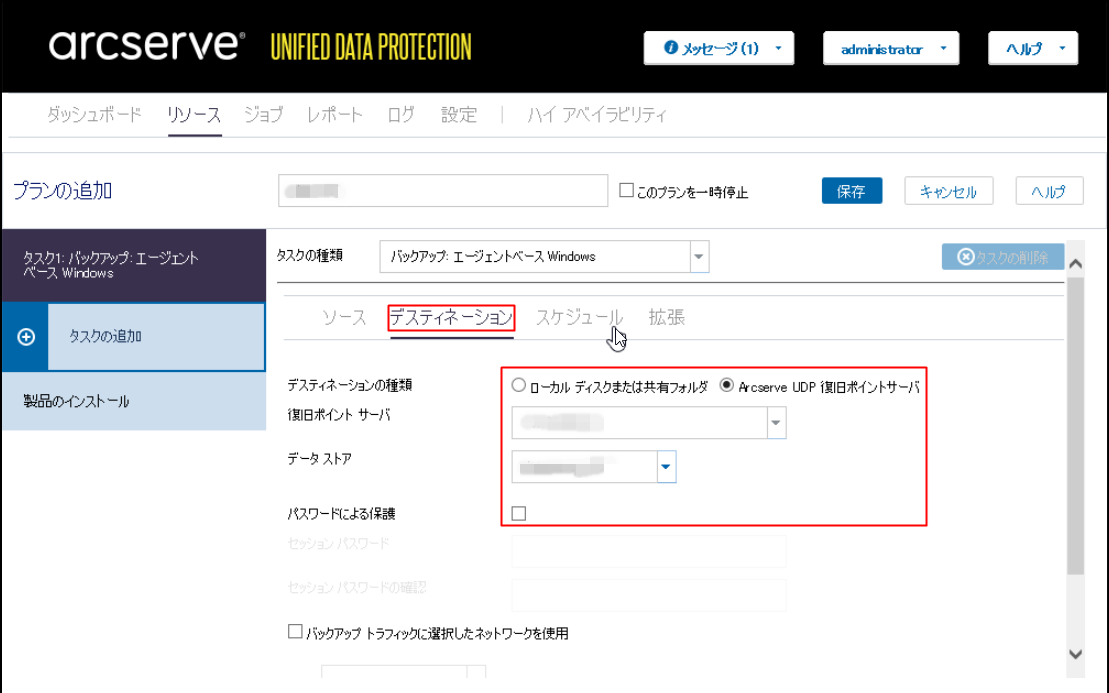The width and height of the screenshot is (1109, 693).
Task: Enable パスワードによる保護 checkbox
Action: [x=518, y=513]
